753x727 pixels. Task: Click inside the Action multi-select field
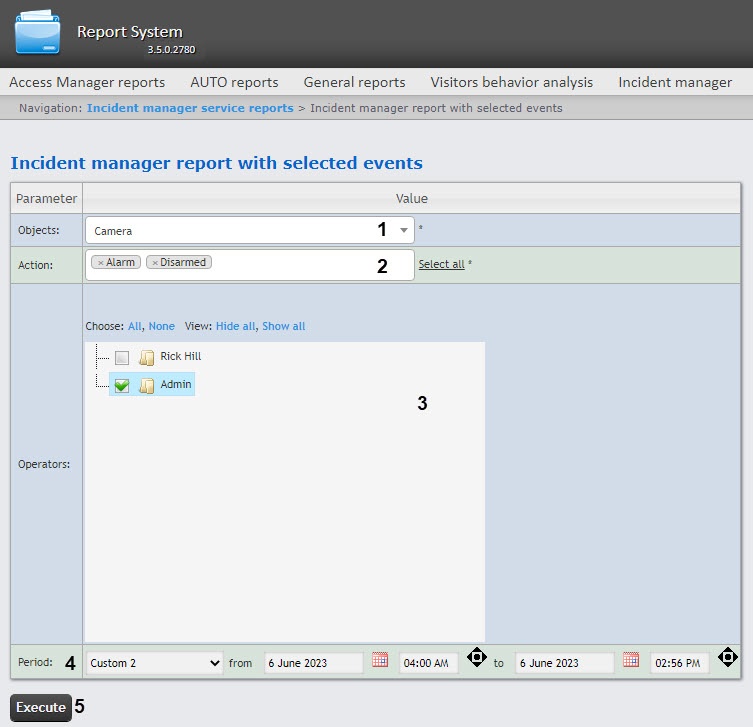[x=250, y=265]
